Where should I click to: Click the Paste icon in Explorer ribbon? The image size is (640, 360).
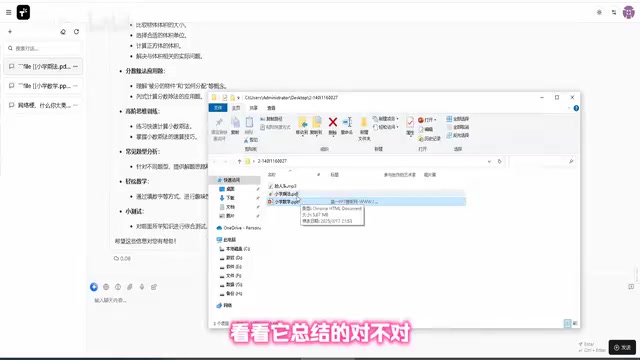tap(249, 126)
